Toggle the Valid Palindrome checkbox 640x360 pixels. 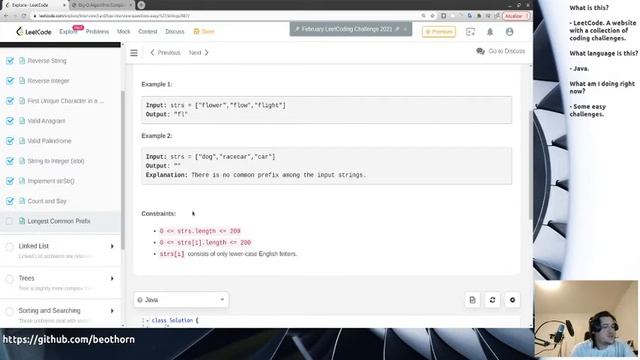[x=10, y=141]
